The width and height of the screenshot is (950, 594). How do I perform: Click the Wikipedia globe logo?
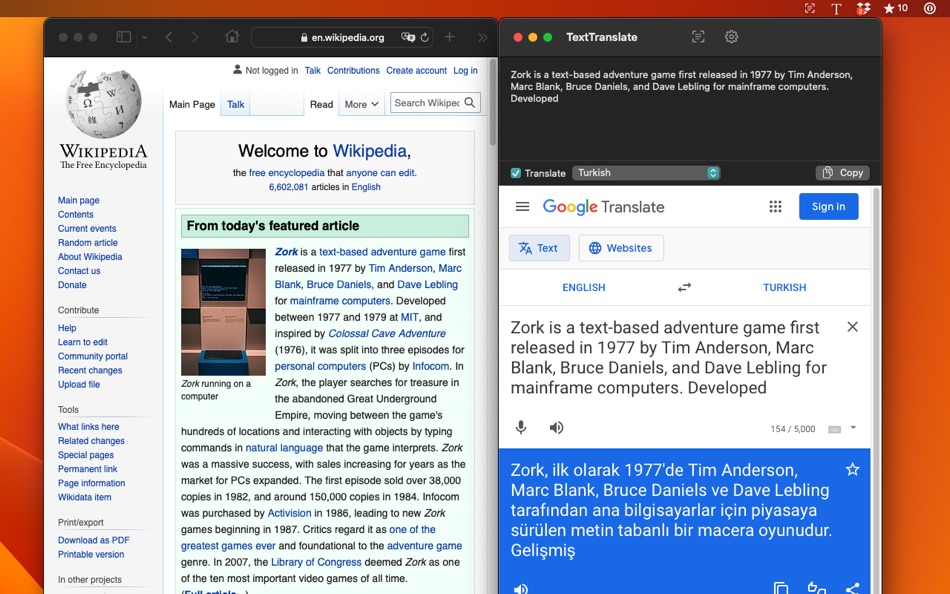tap(104, 104)
